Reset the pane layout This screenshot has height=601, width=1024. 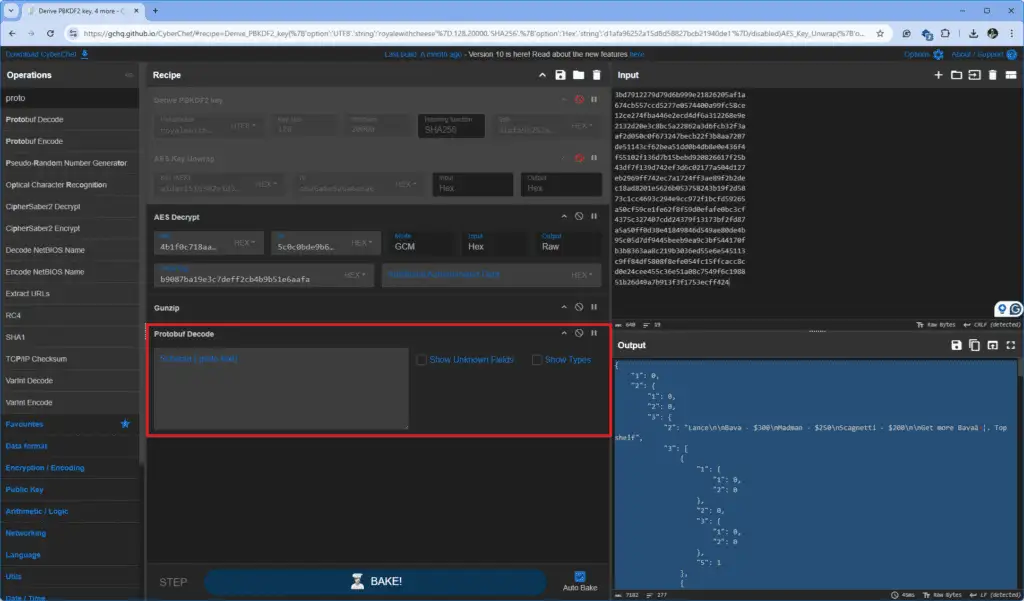pos(1011,75)
